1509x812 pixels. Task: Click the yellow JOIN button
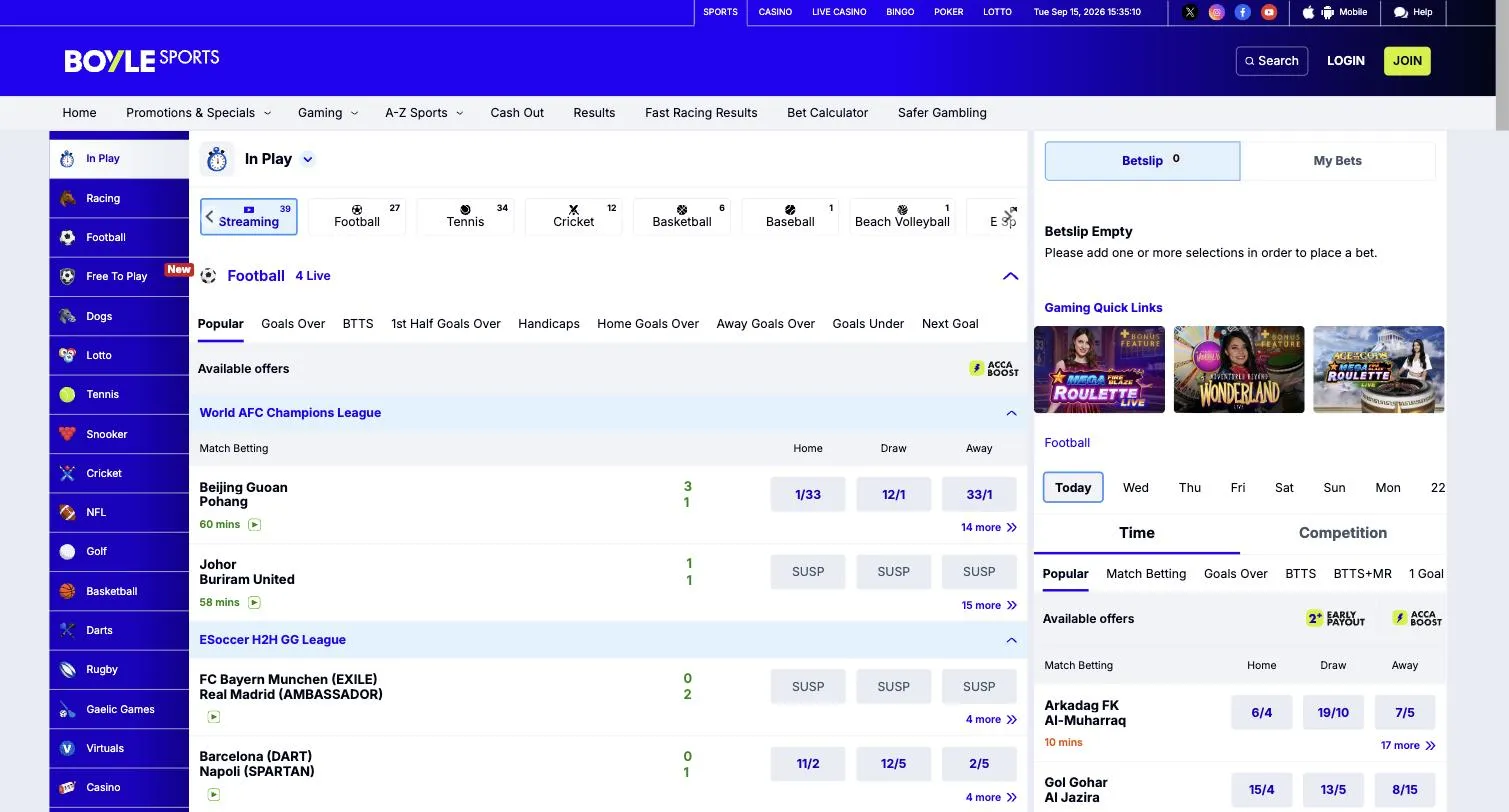point(1407,61)
